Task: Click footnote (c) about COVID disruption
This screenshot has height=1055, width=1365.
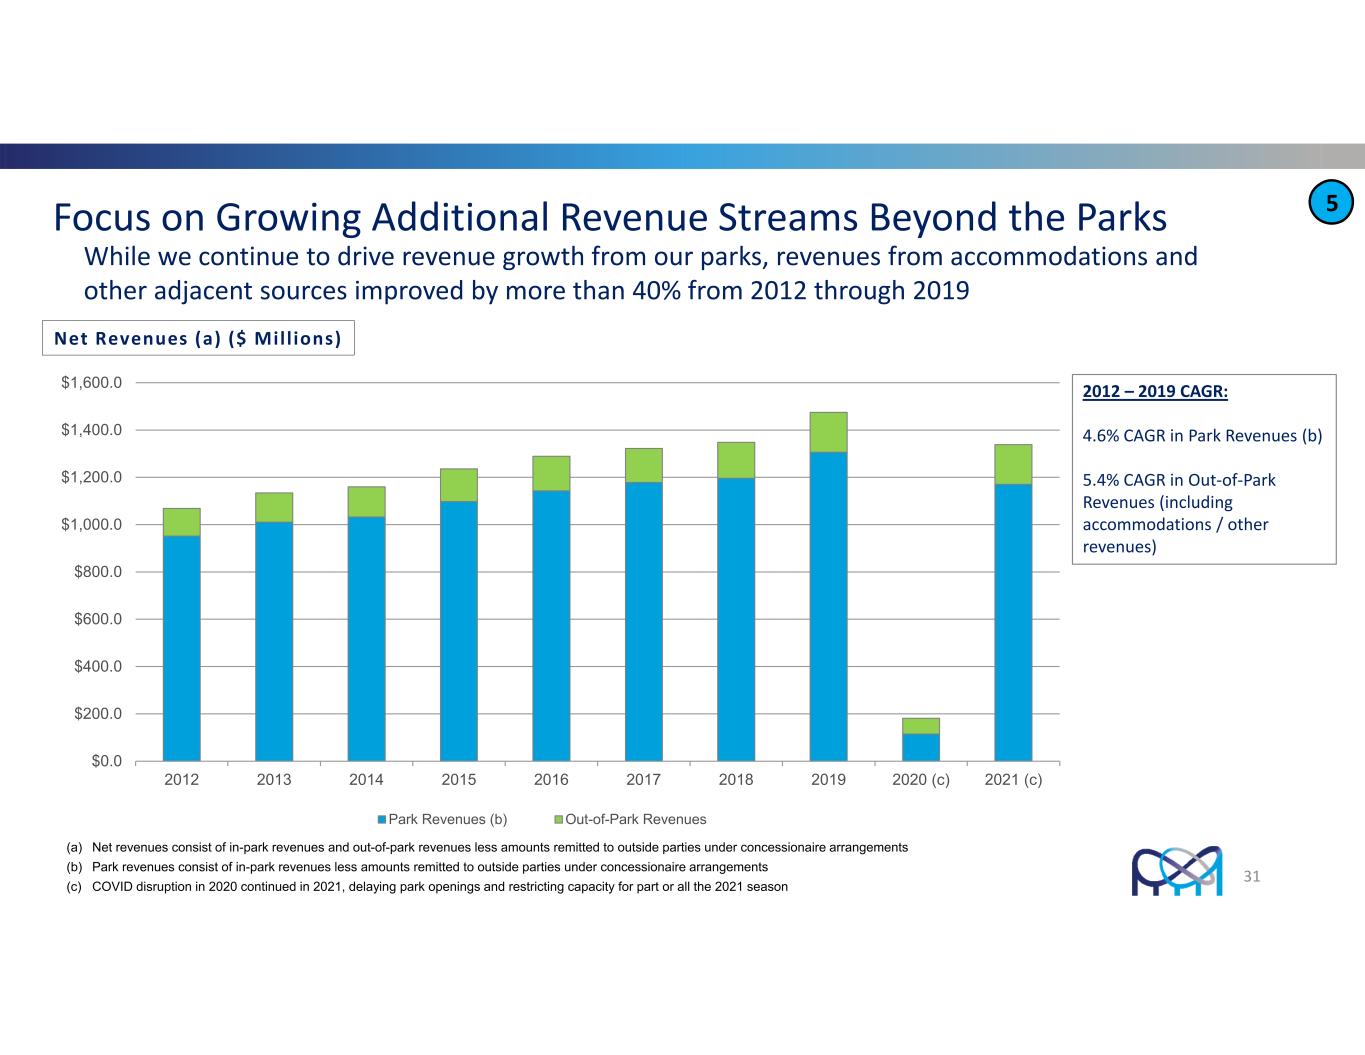Action: pos(428,887)
